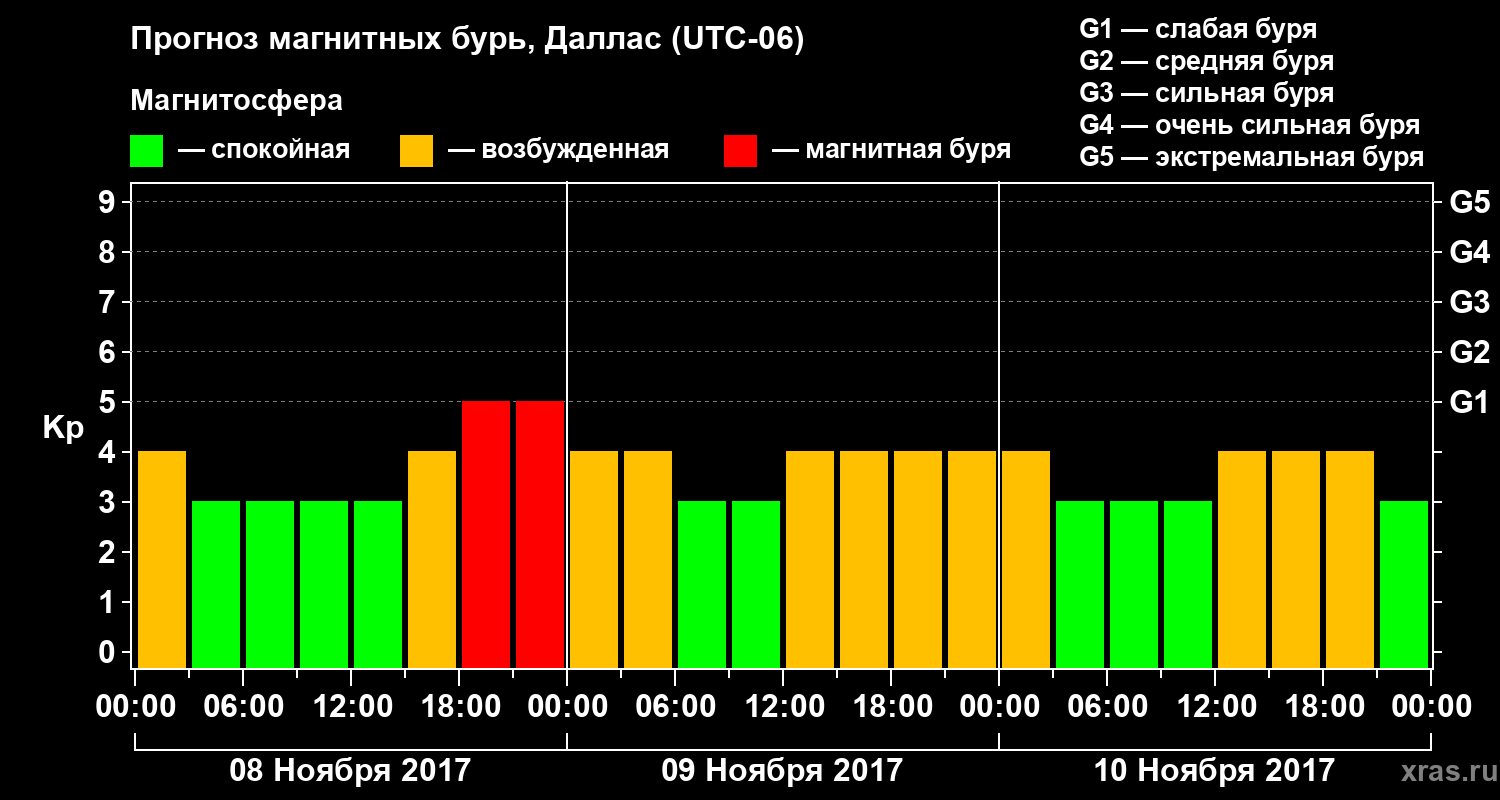Click the yellow bar starting 21:00 on 09 Ноября

(x=972, y=559)
